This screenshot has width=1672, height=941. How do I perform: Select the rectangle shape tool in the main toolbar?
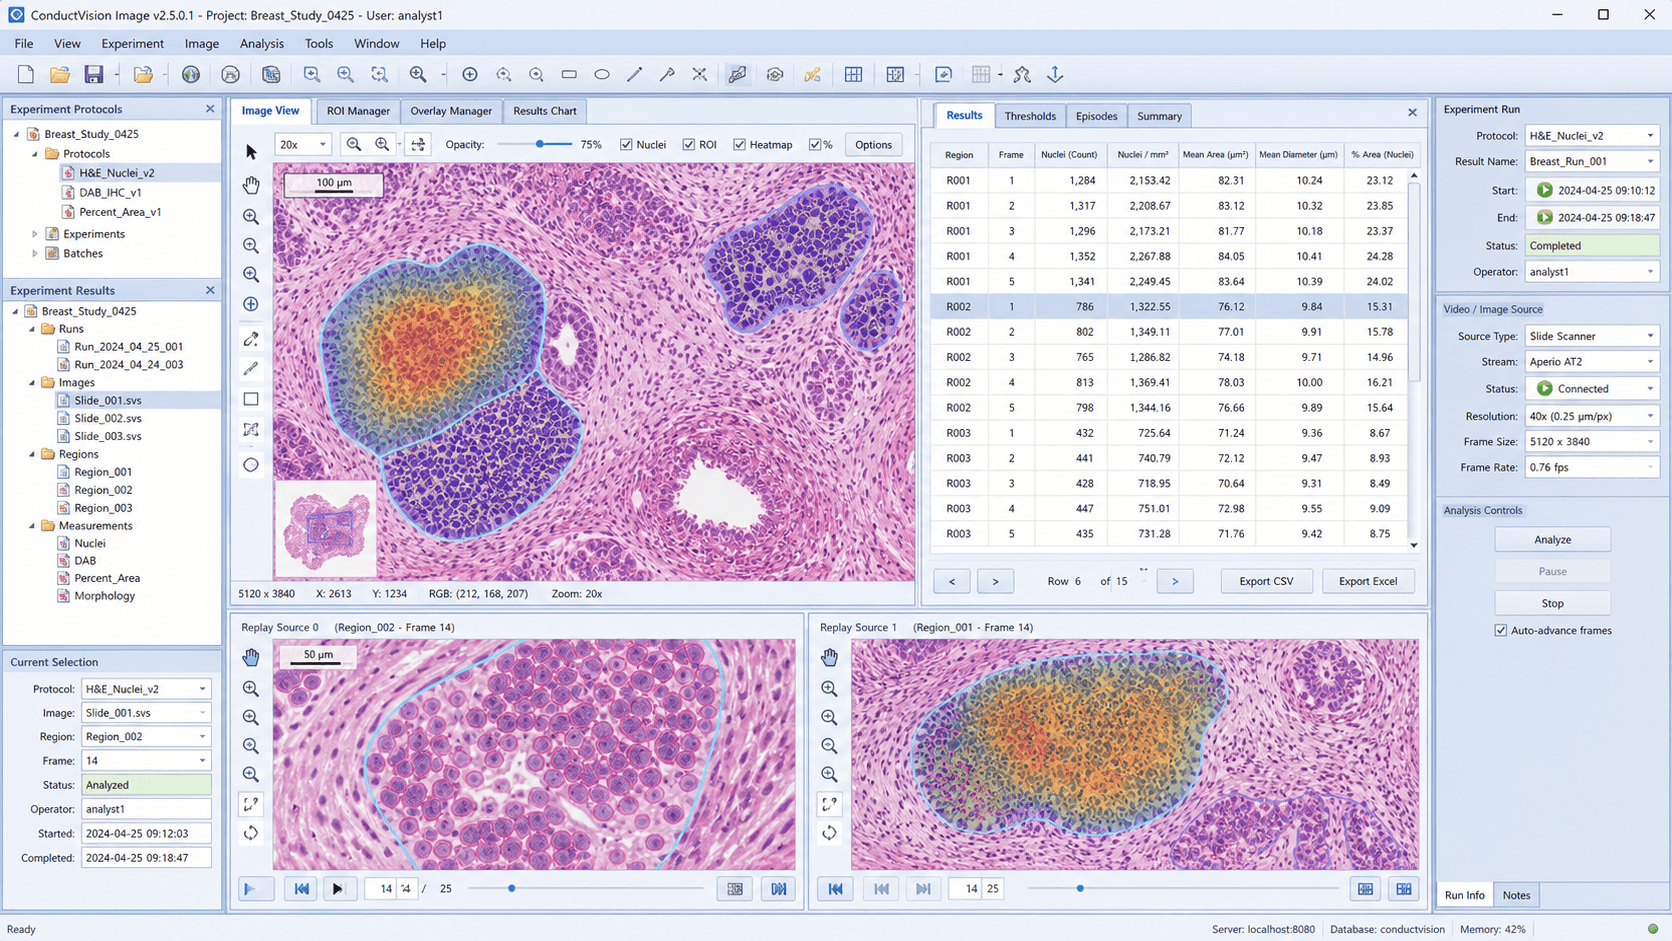click(x=569, y=75)
